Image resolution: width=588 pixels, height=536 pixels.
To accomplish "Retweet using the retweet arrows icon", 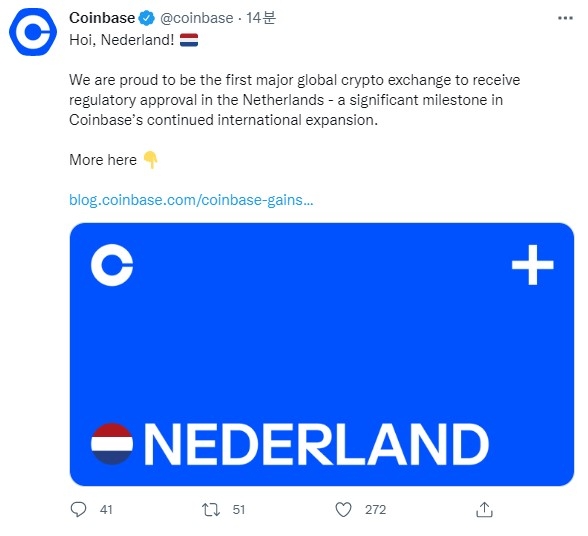I will pos(211,509).
